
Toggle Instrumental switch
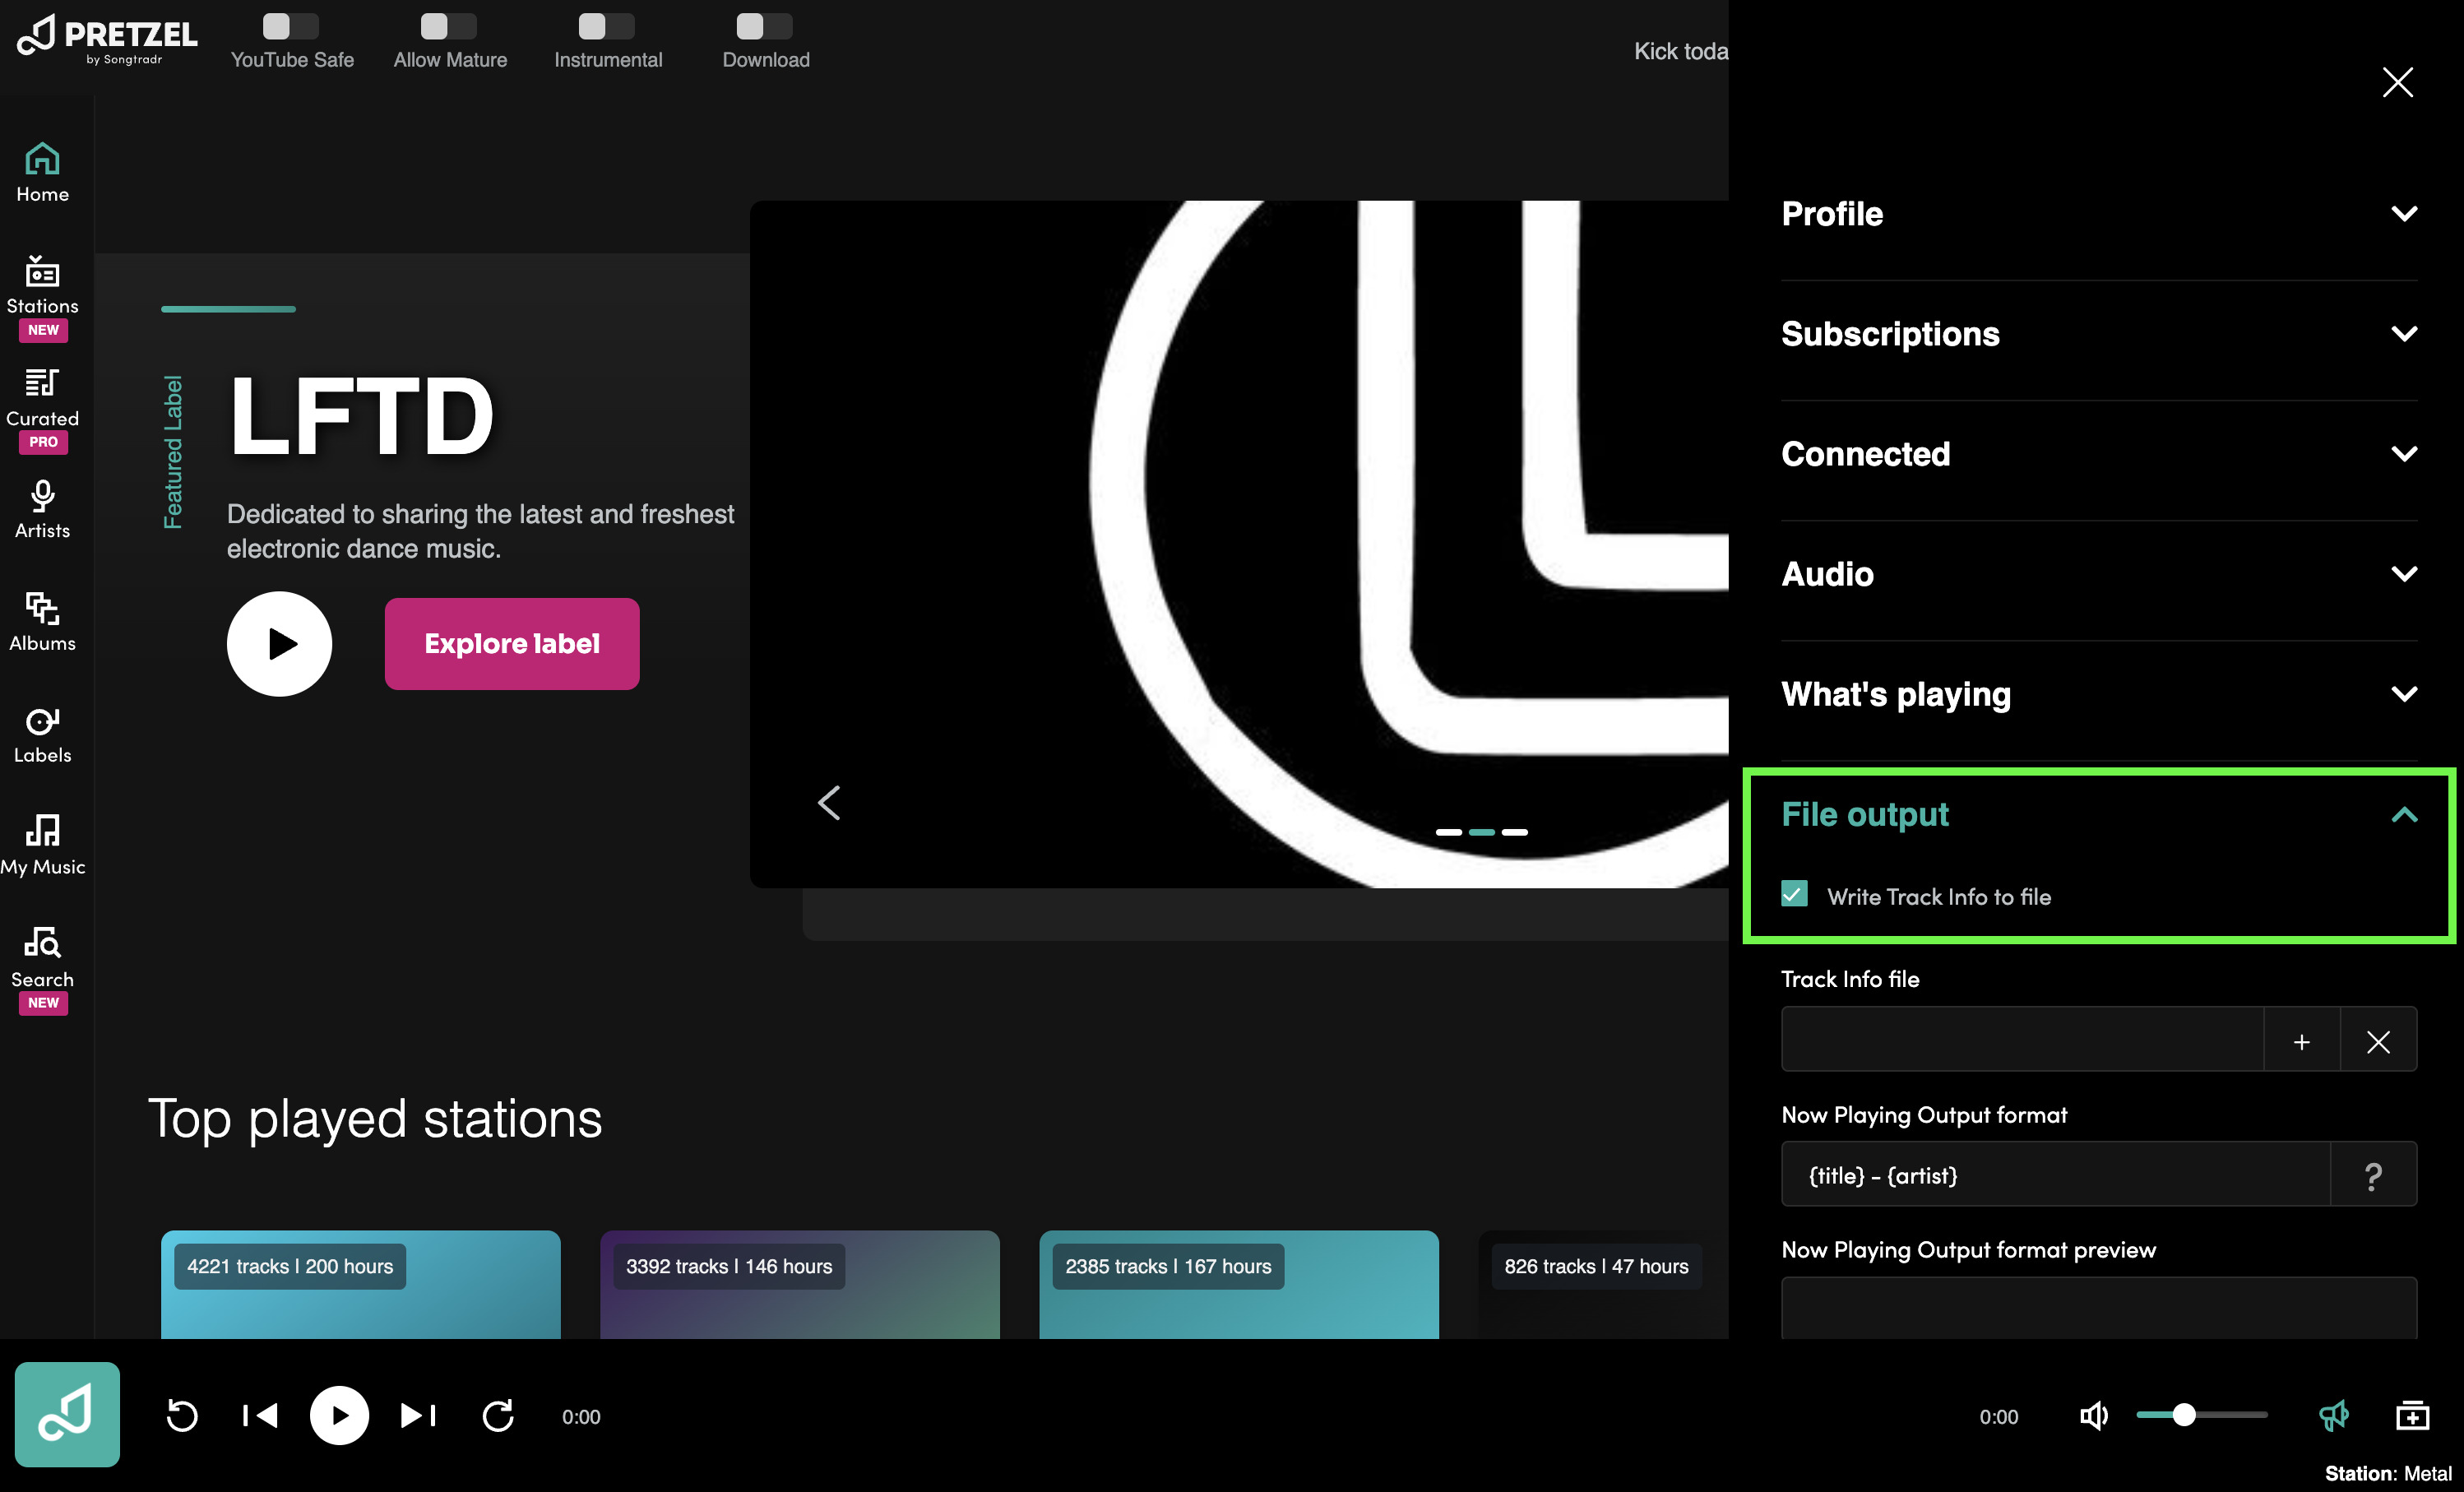point(606,26)
